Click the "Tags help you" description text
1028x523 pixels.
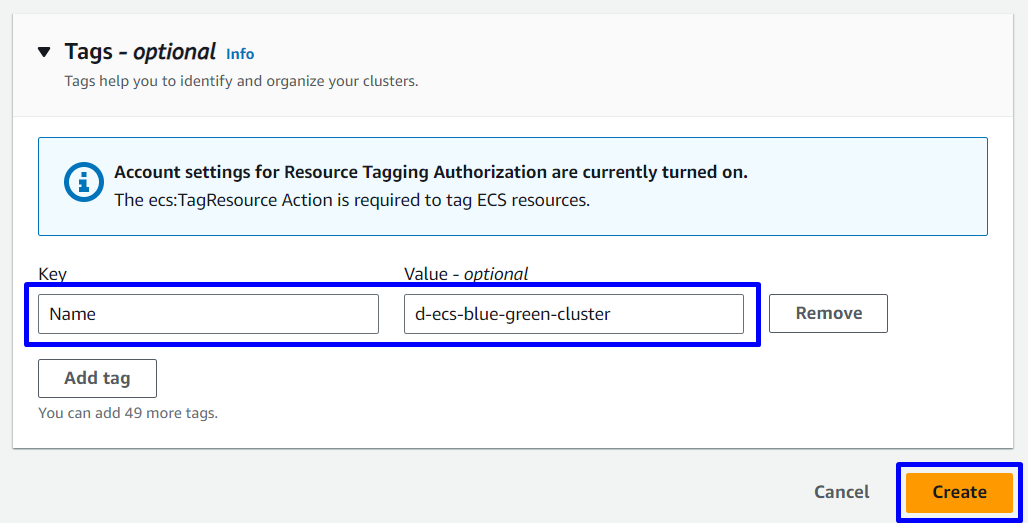[x=241, y=81]
